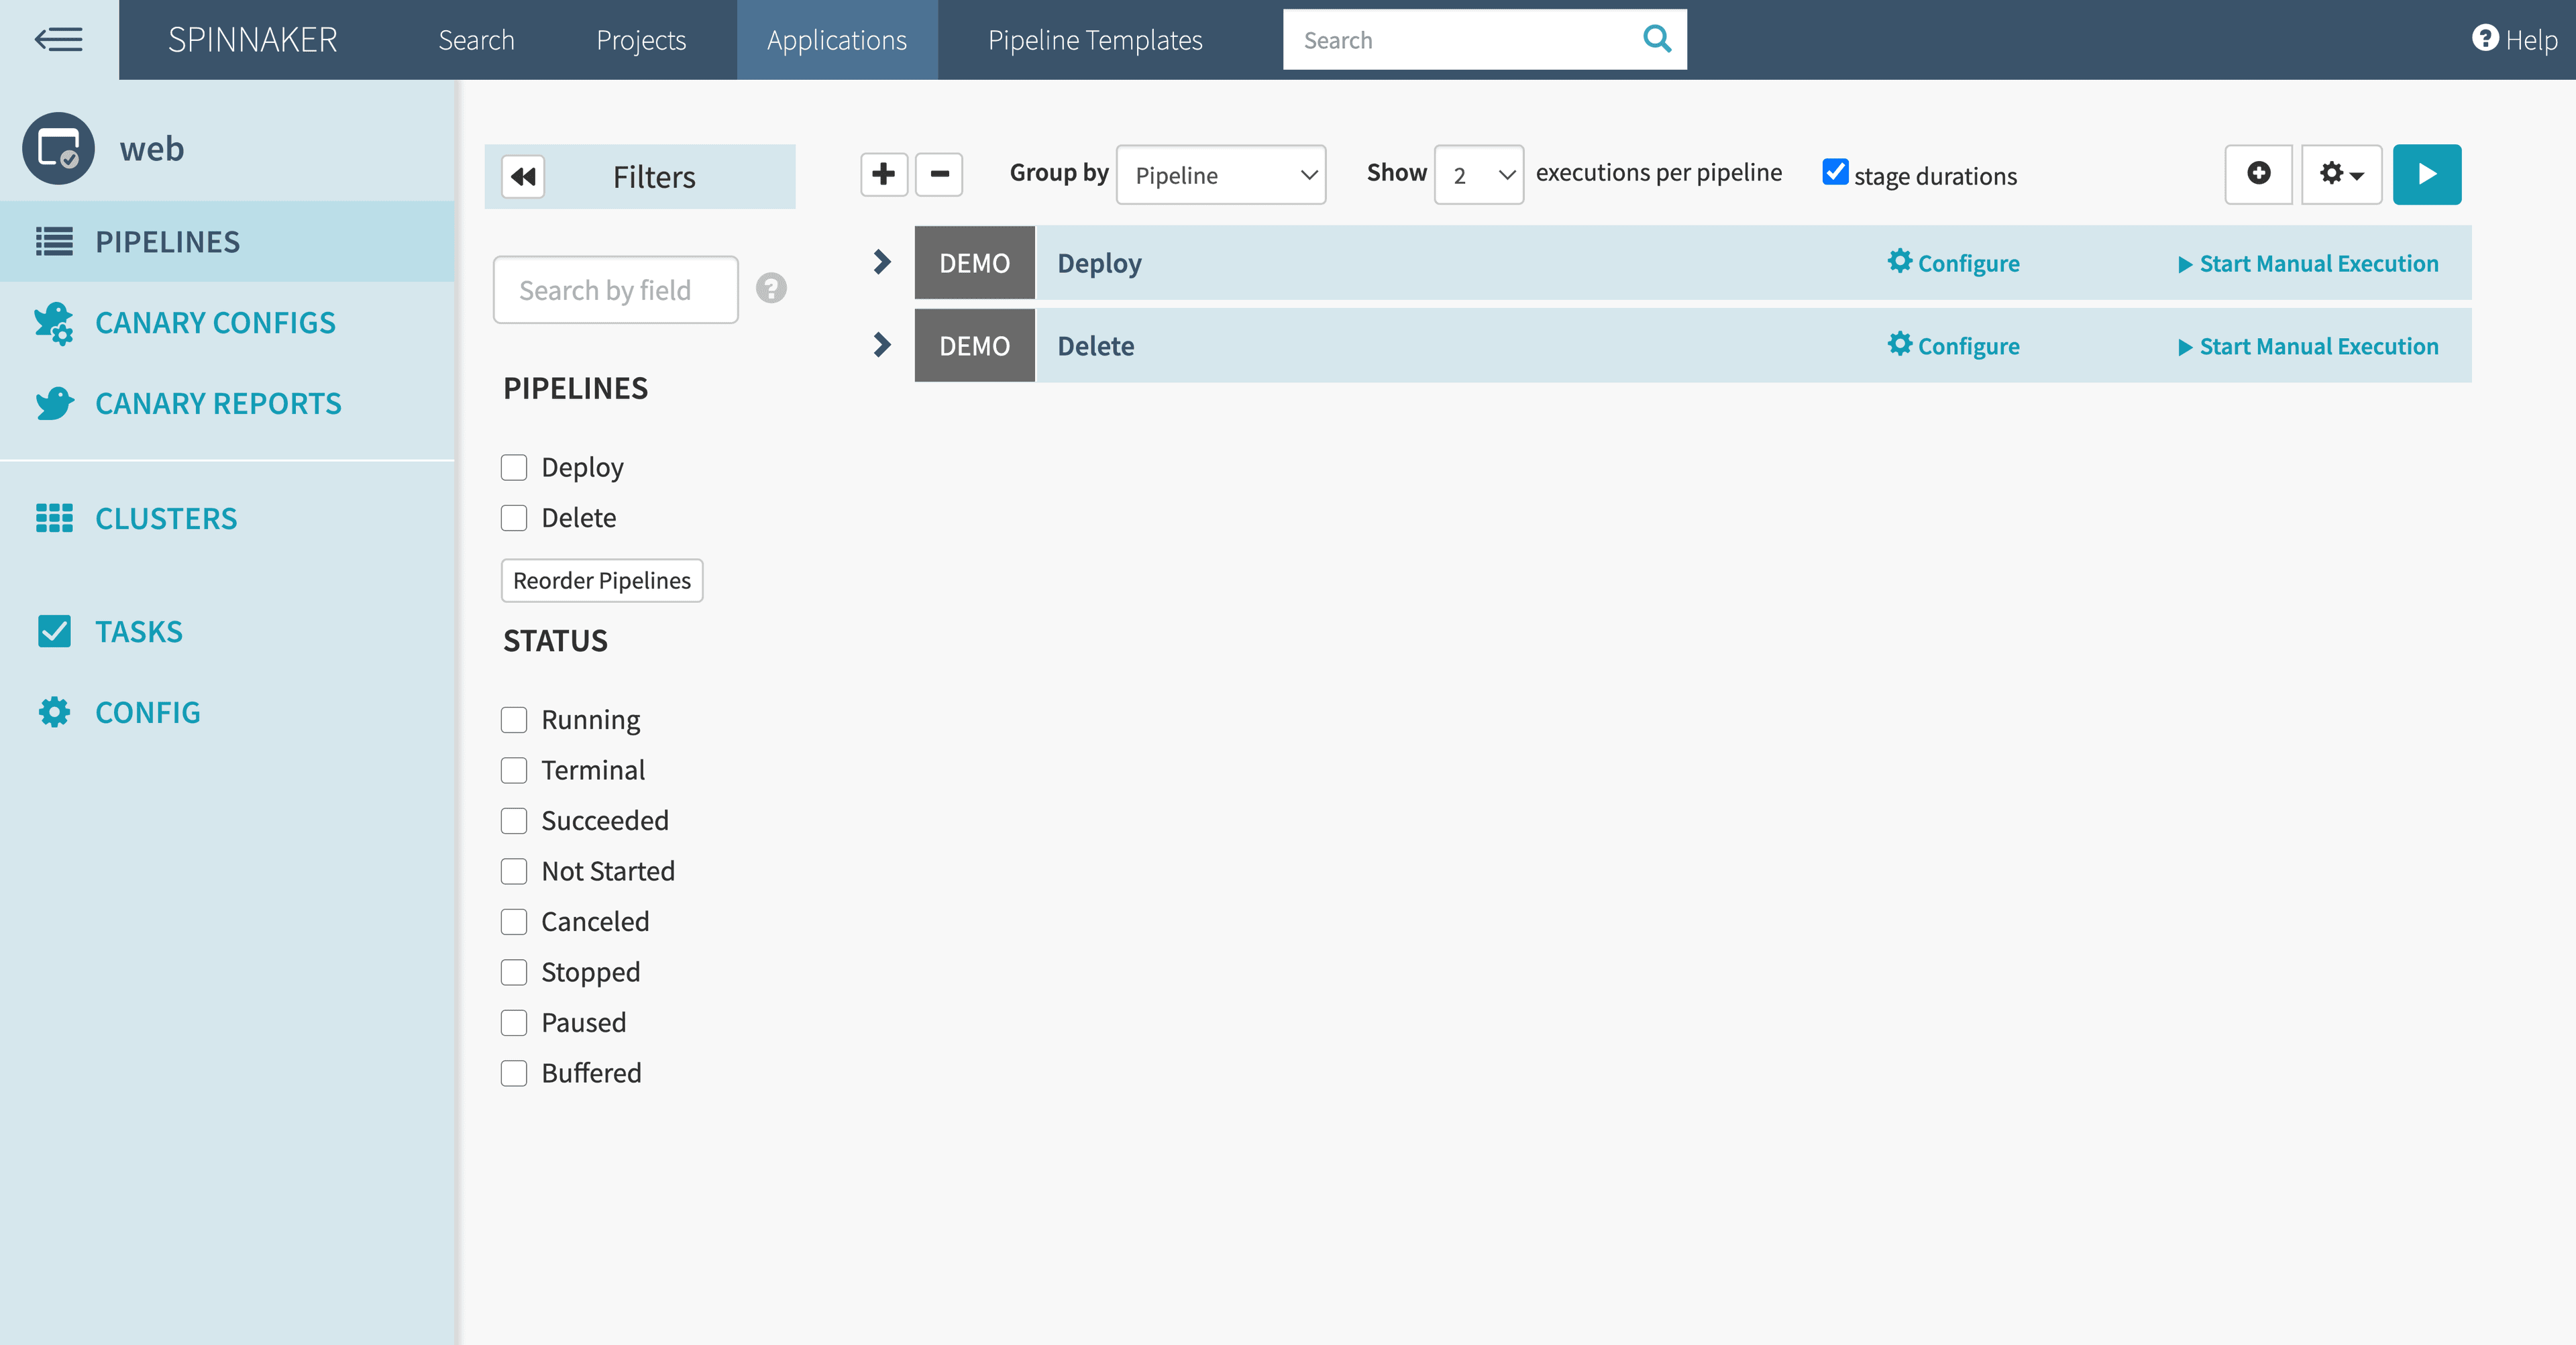Open the Pipeline Templates nav tab
Viewport: 2576px width, 1345px height.
pyautogui.click(x=1095, y=40)
